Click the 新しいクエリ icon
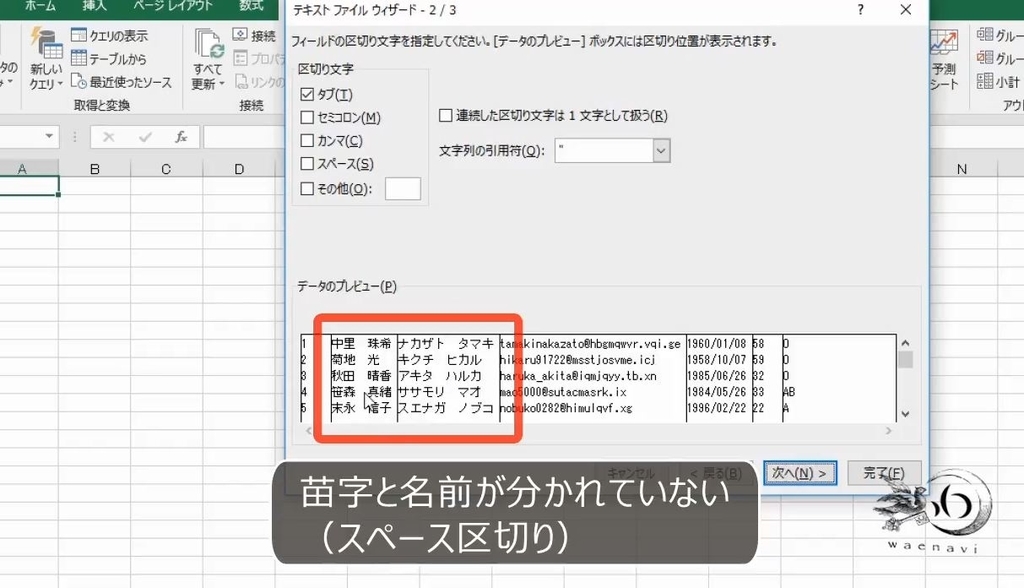1024x588 pixels. click(x=46, y=44)
